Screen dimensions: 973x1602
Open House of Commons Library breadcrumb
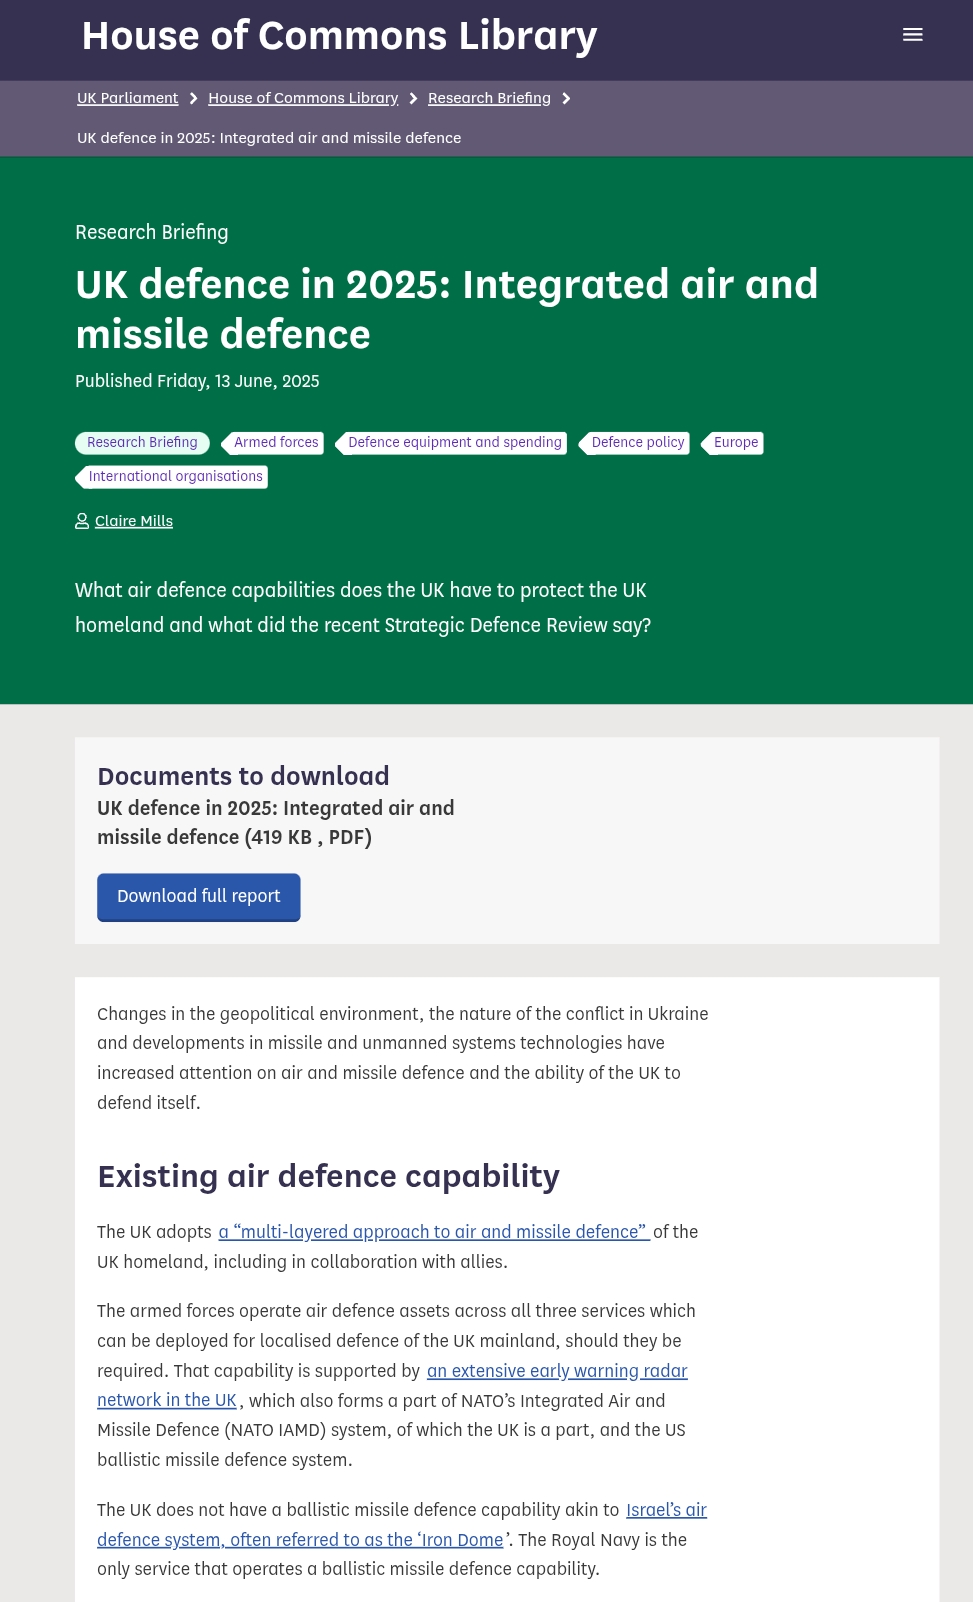point(303,98)
